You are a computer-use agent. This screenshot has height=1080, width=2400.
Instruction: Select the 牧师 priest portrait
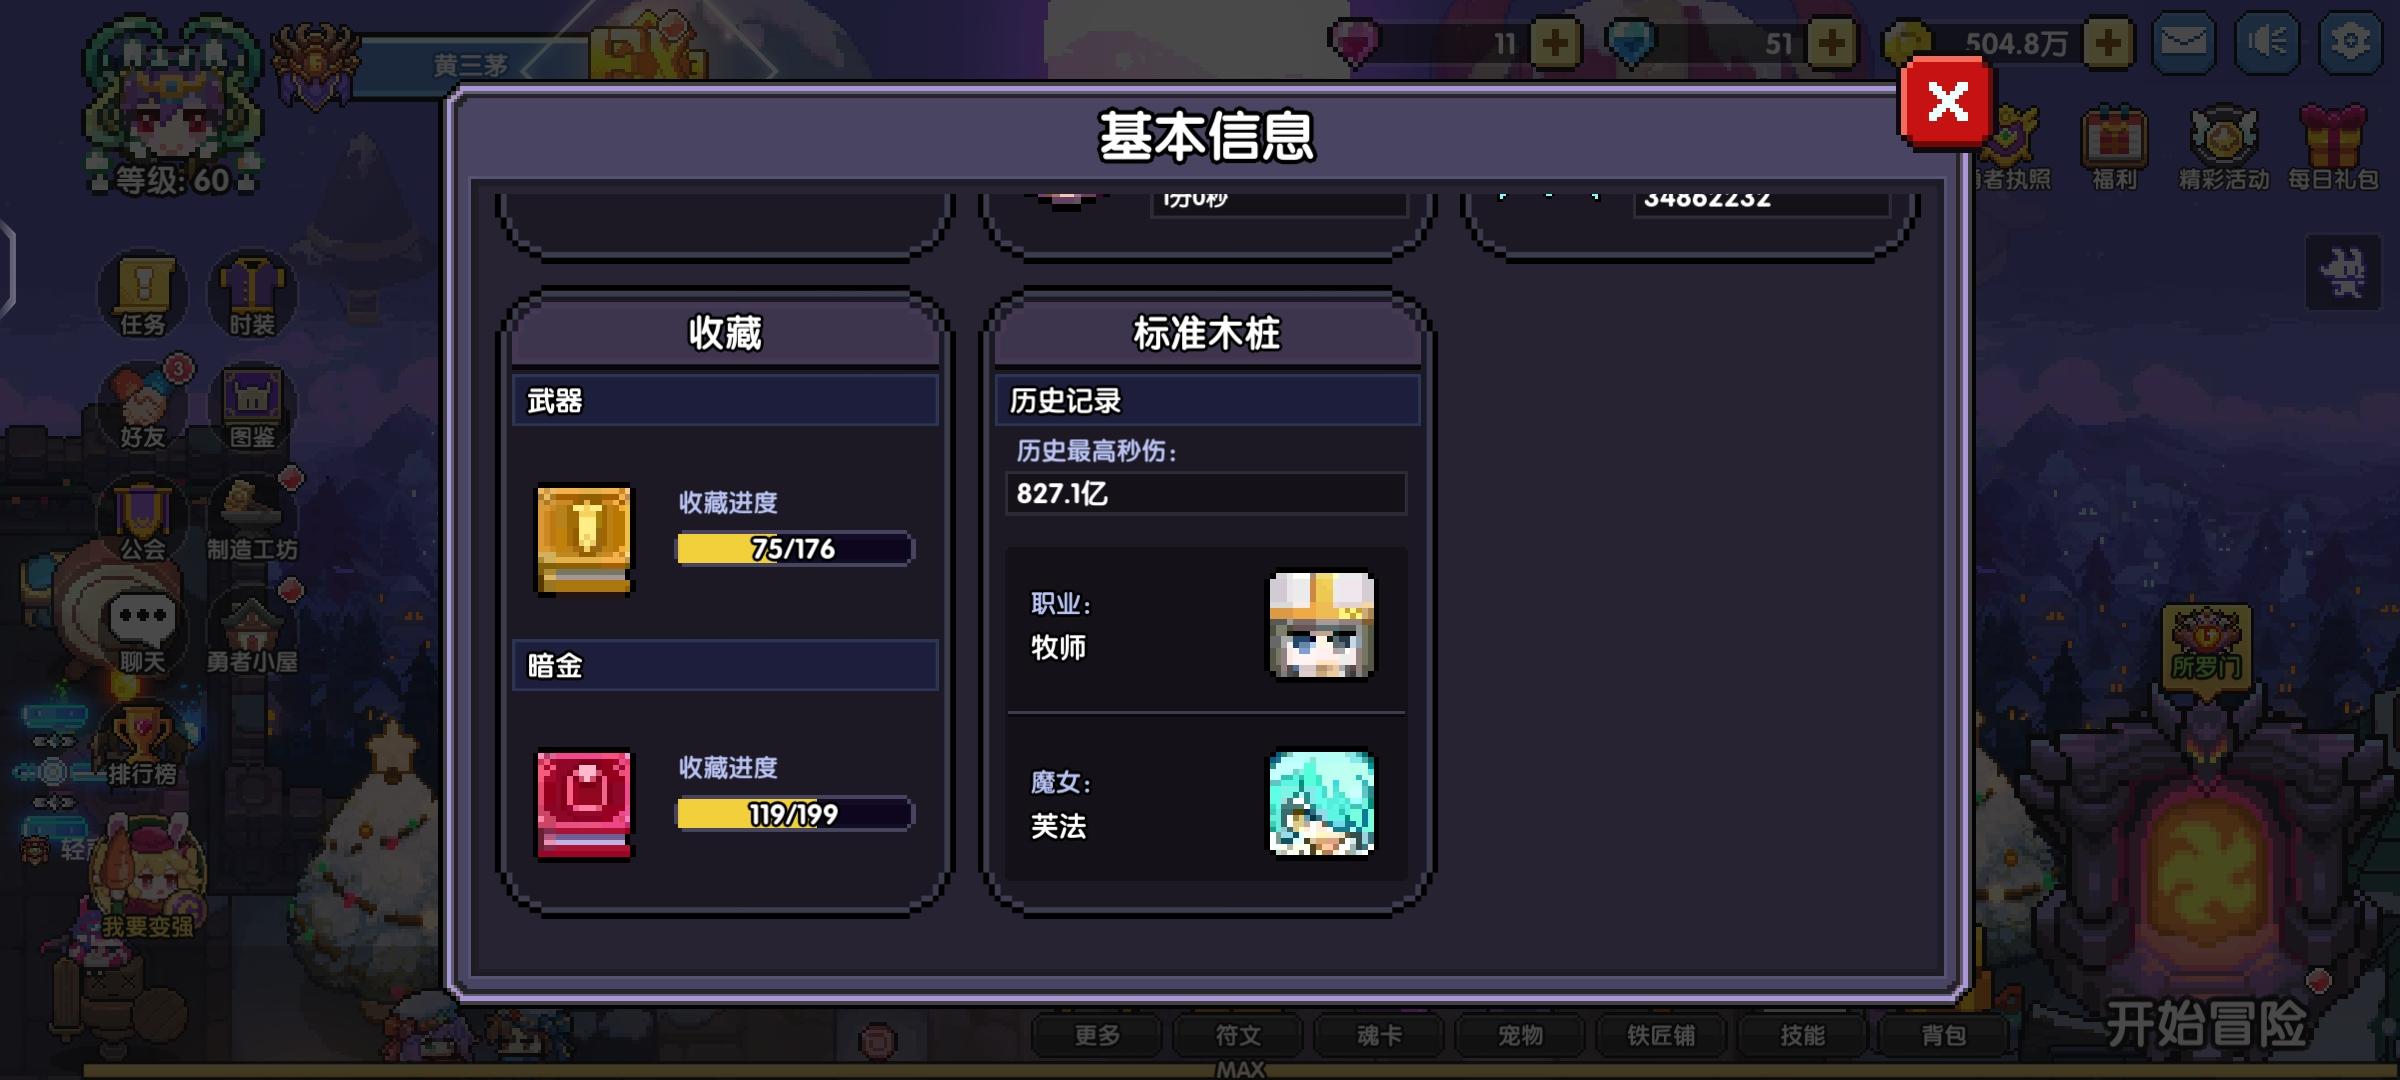click(x=1321, y=626)
